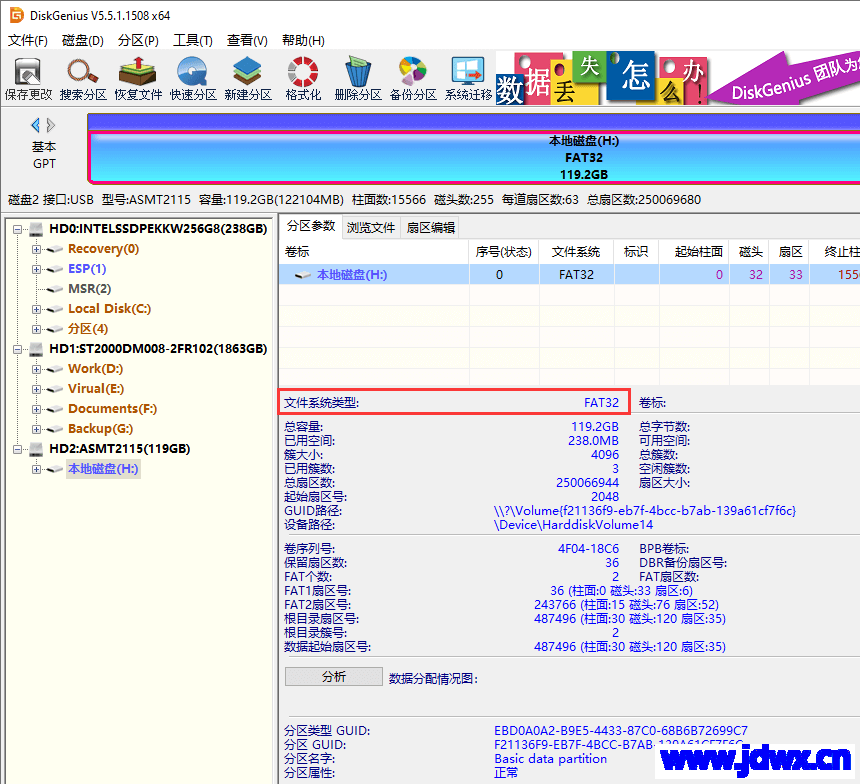Expand the Virual(E:) partition node
This screenshot has height=784, width=860.
36,390
